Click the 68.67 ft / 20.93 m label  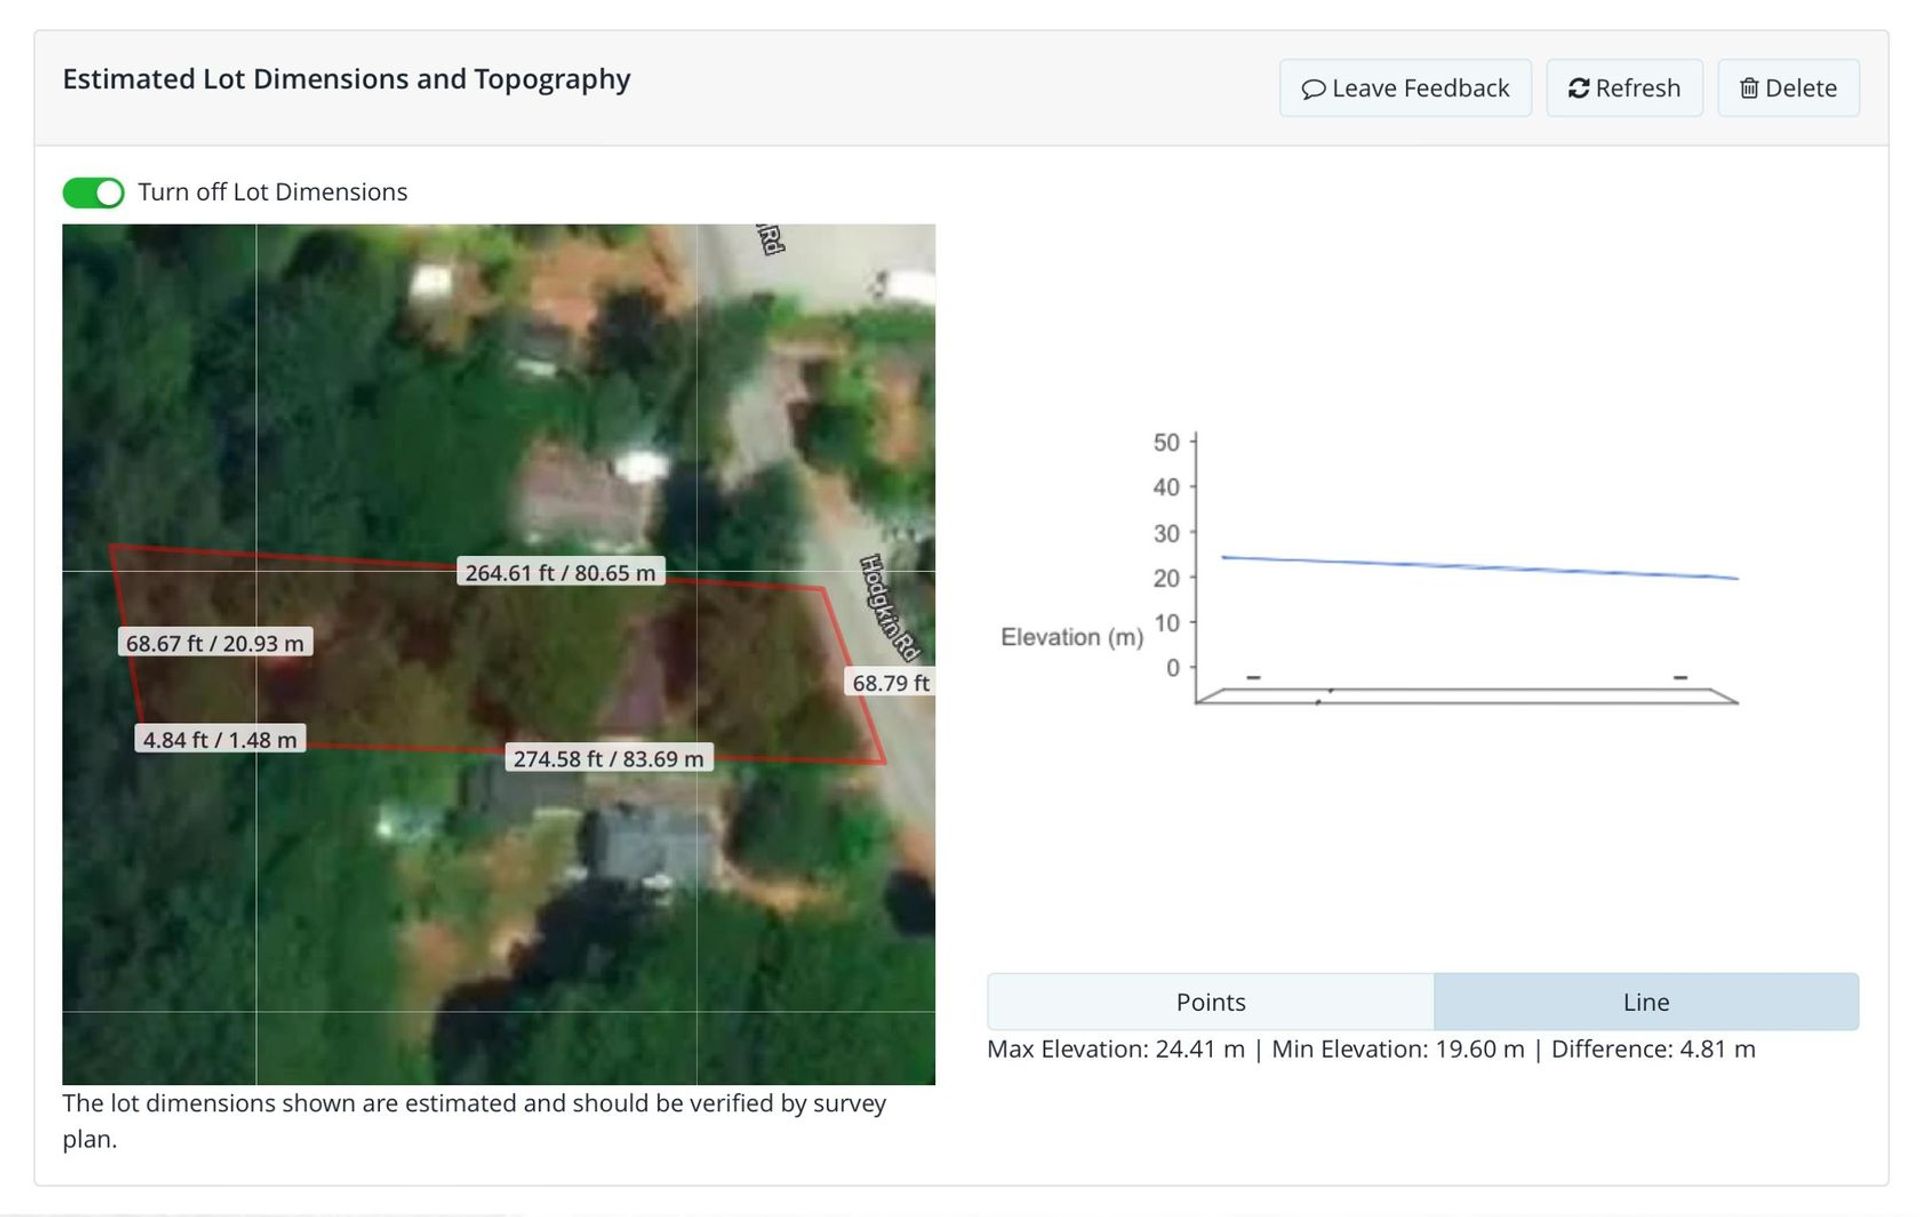pos(215,643)
